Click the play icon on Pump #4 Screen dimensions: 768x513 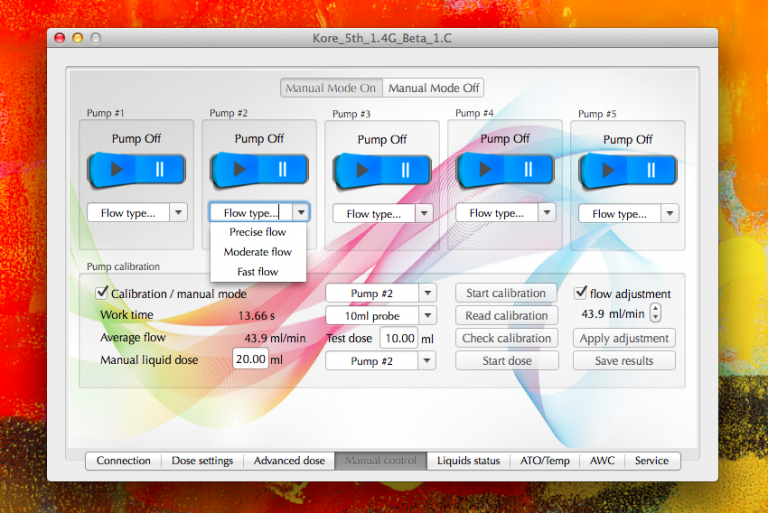(x=486, y=169)
